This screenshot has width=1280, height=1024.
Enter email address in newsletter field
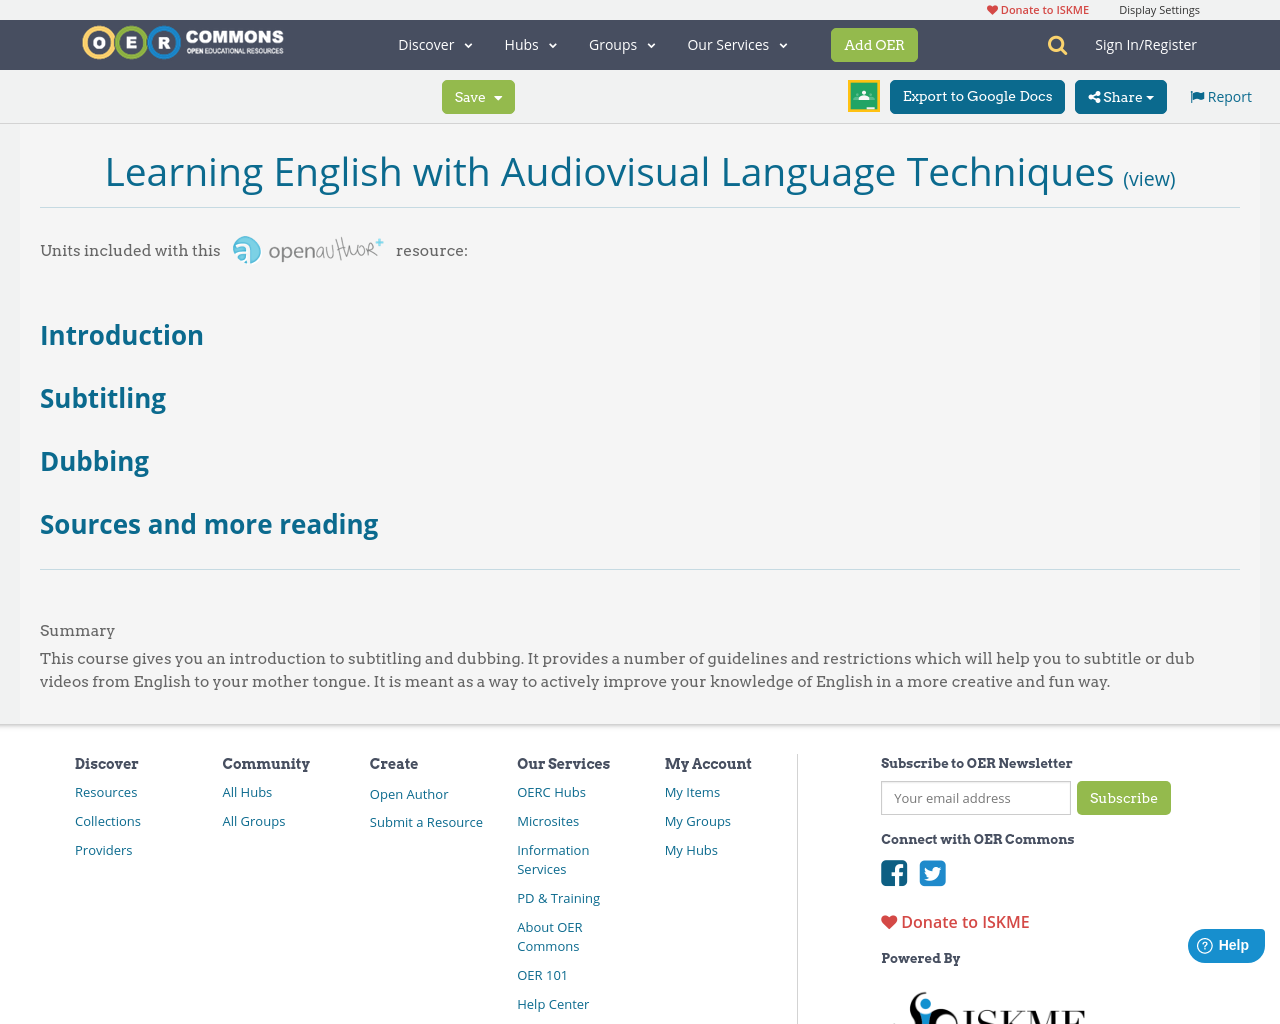[x=975, y=798]
